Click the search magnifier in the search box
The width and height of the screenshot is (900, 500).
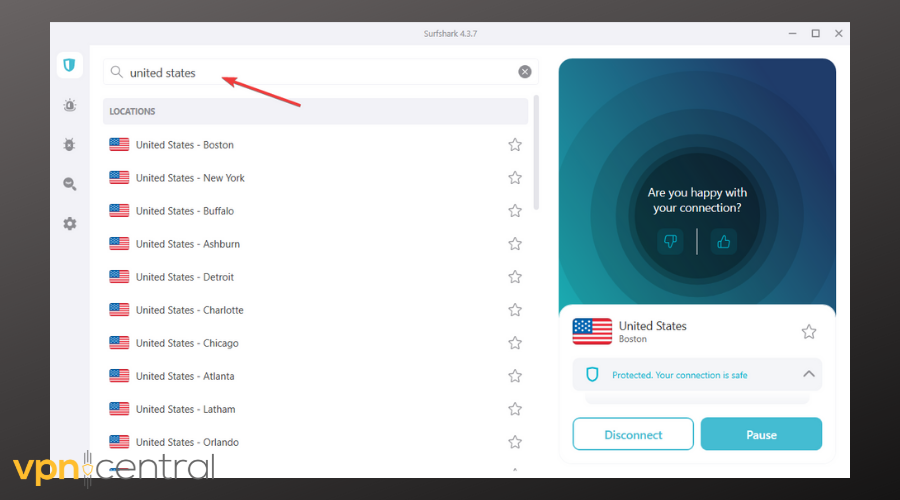(117, 72)
